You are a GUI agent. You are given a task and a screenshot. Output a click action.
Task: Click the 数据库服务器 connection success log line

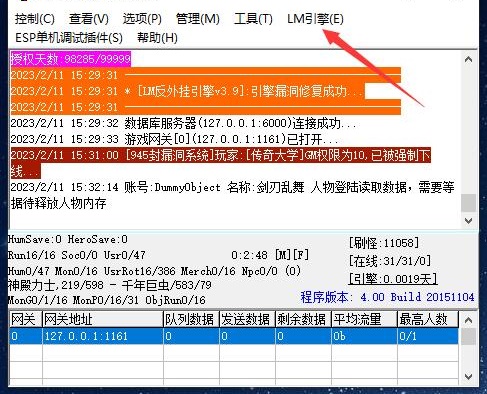point(184,123)
